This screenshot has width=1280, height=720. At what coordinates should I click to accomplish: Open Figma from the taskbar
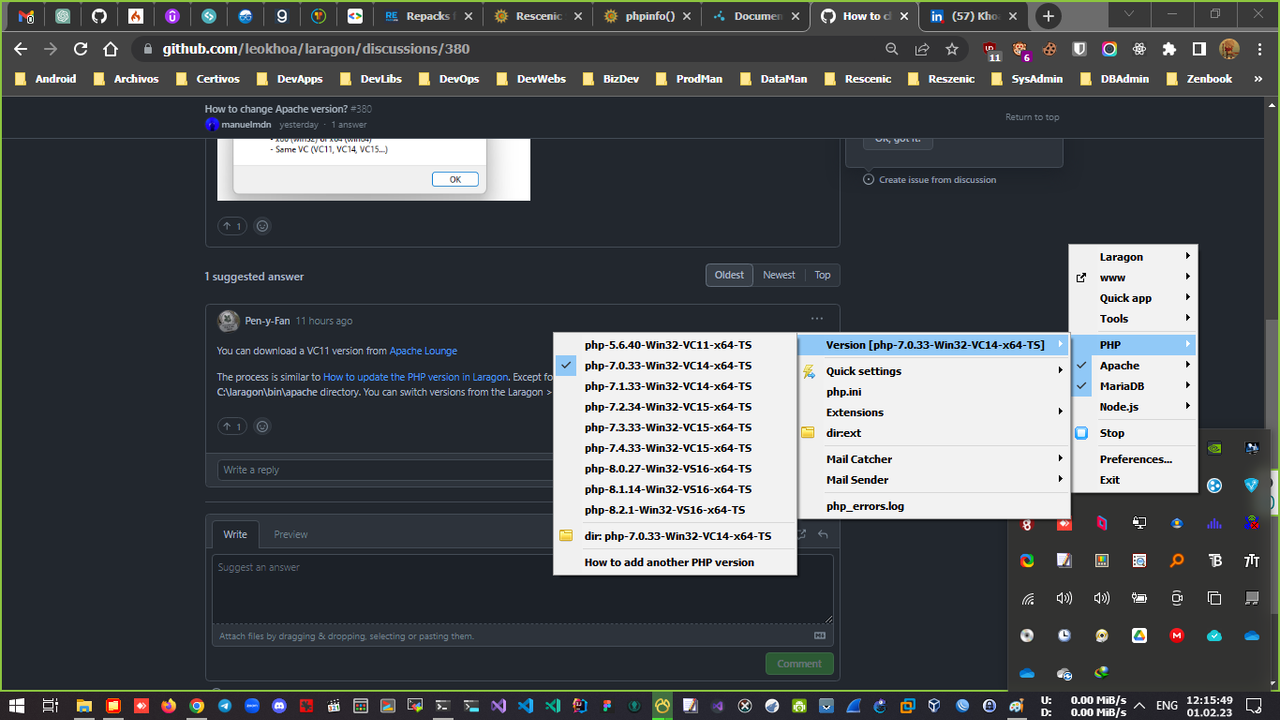[607, 705]
